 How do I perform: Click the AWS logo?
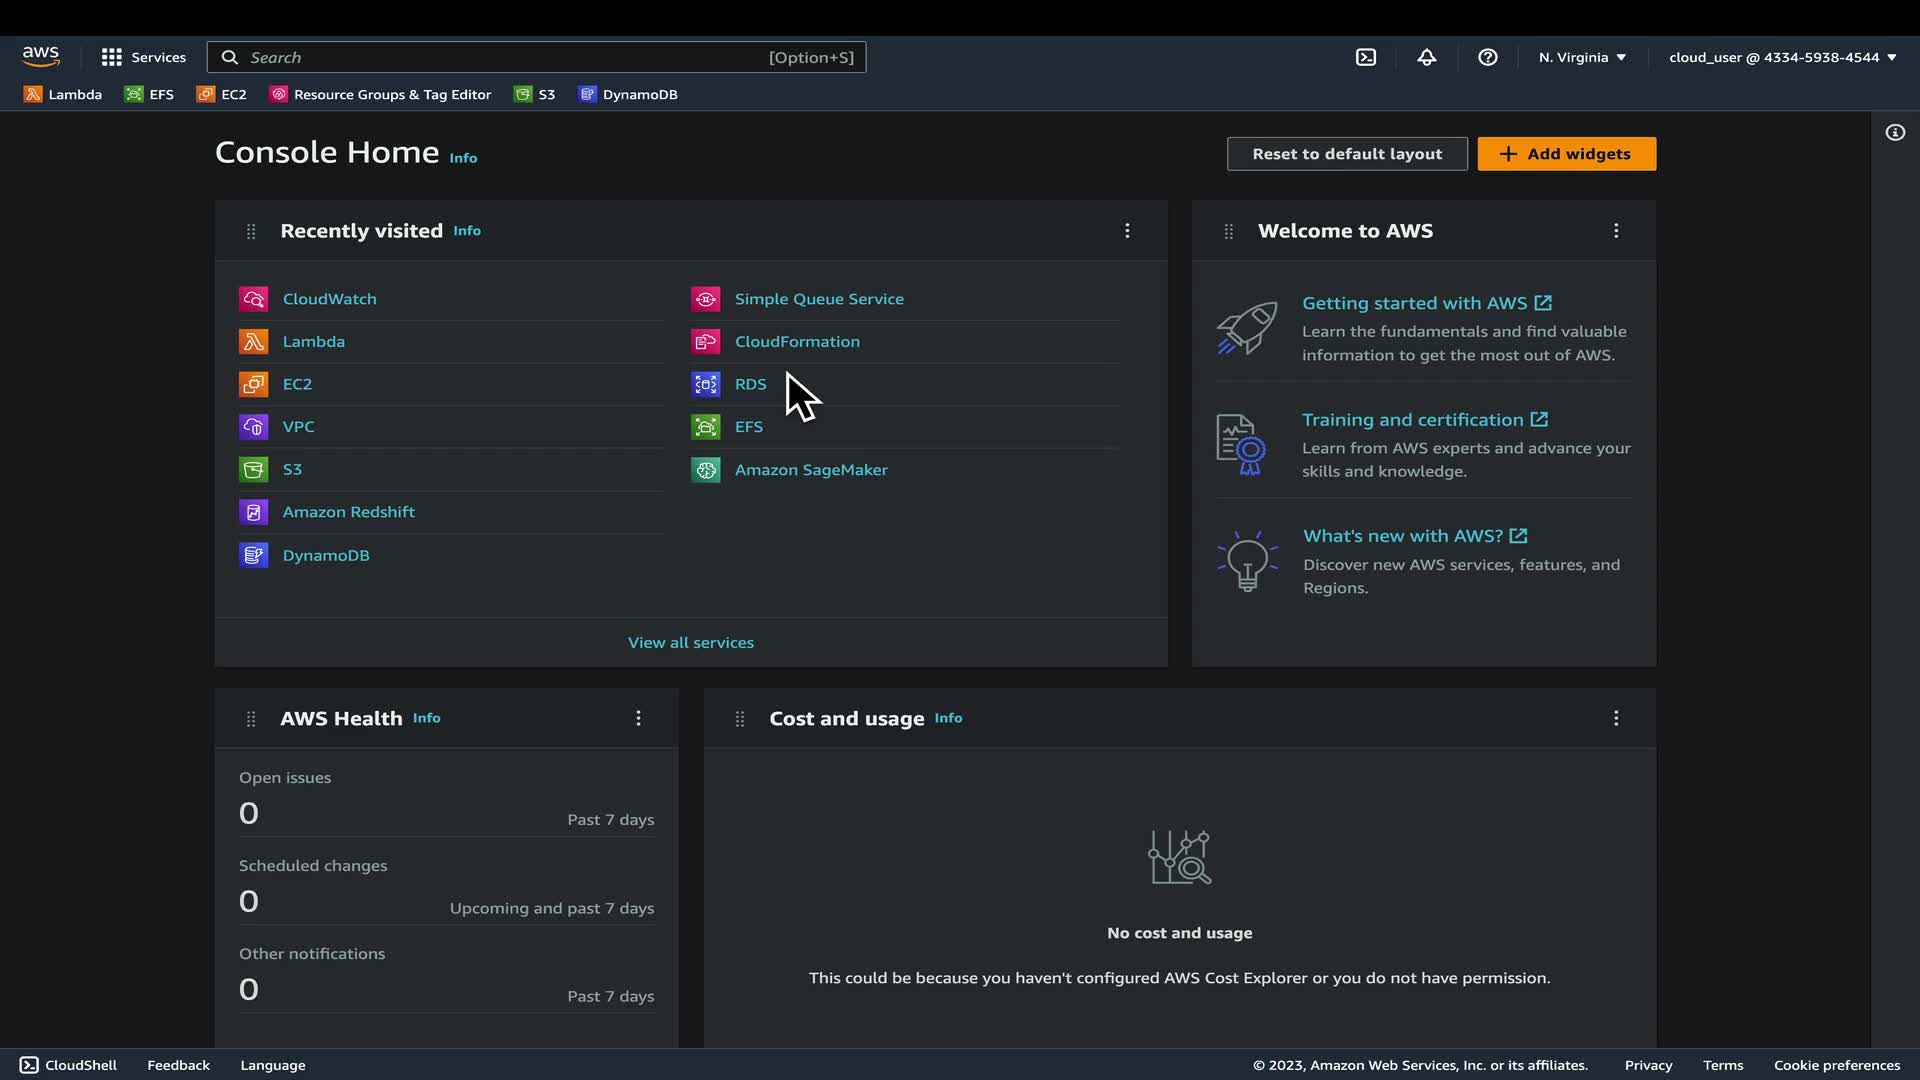point(41,57)
